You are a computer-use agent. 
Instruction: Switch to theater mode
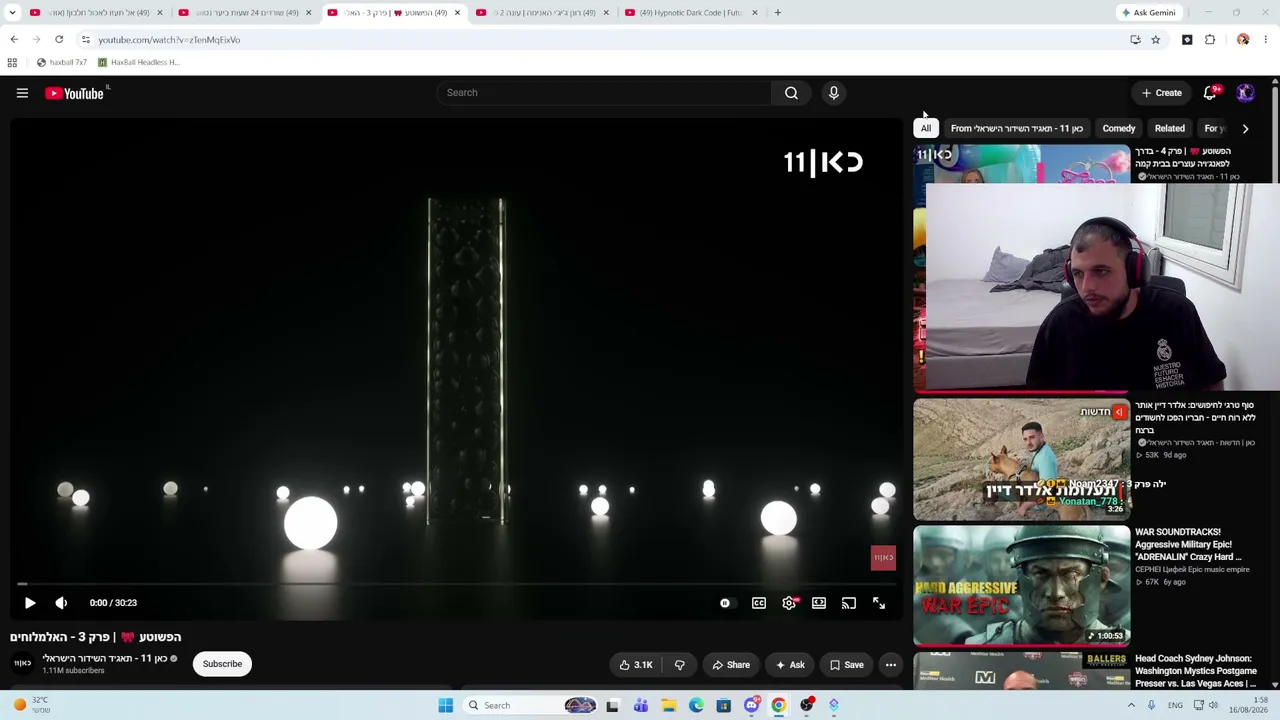pos(819,603)
